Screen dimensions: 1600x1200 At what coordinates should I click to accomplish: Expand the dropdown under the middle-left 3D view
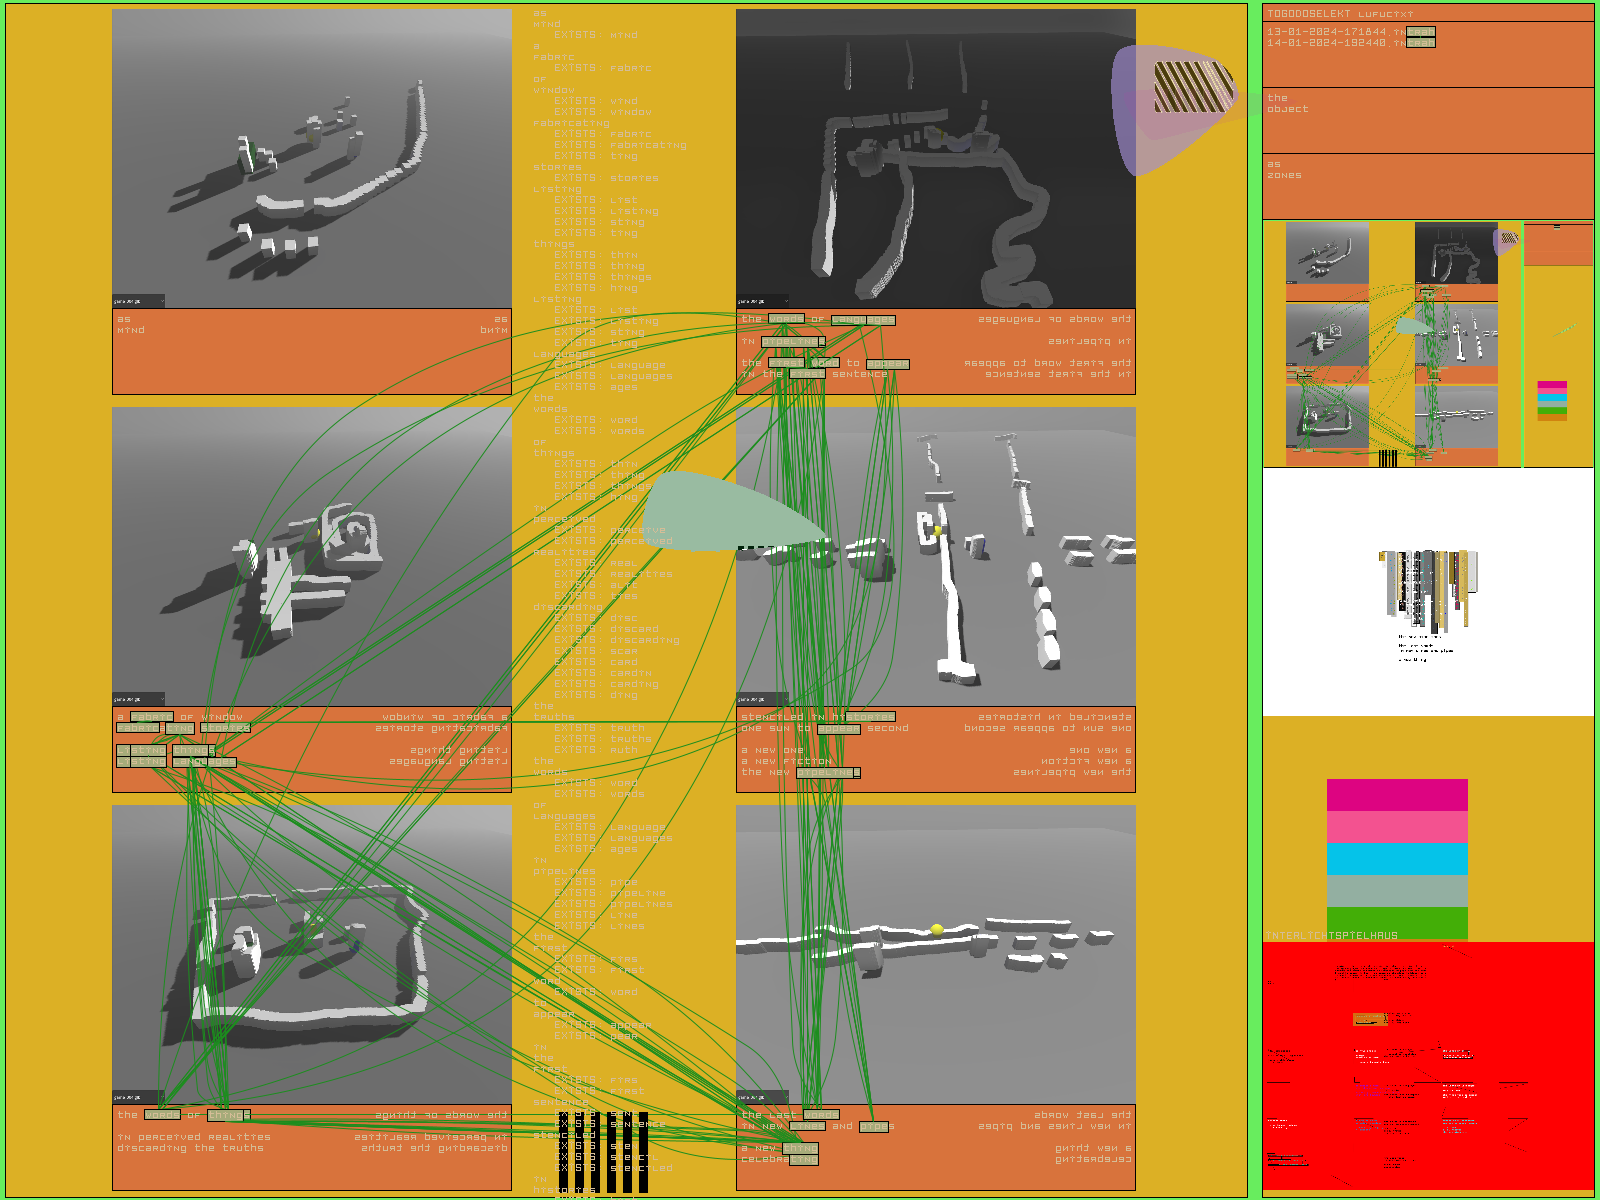(139, 699)
